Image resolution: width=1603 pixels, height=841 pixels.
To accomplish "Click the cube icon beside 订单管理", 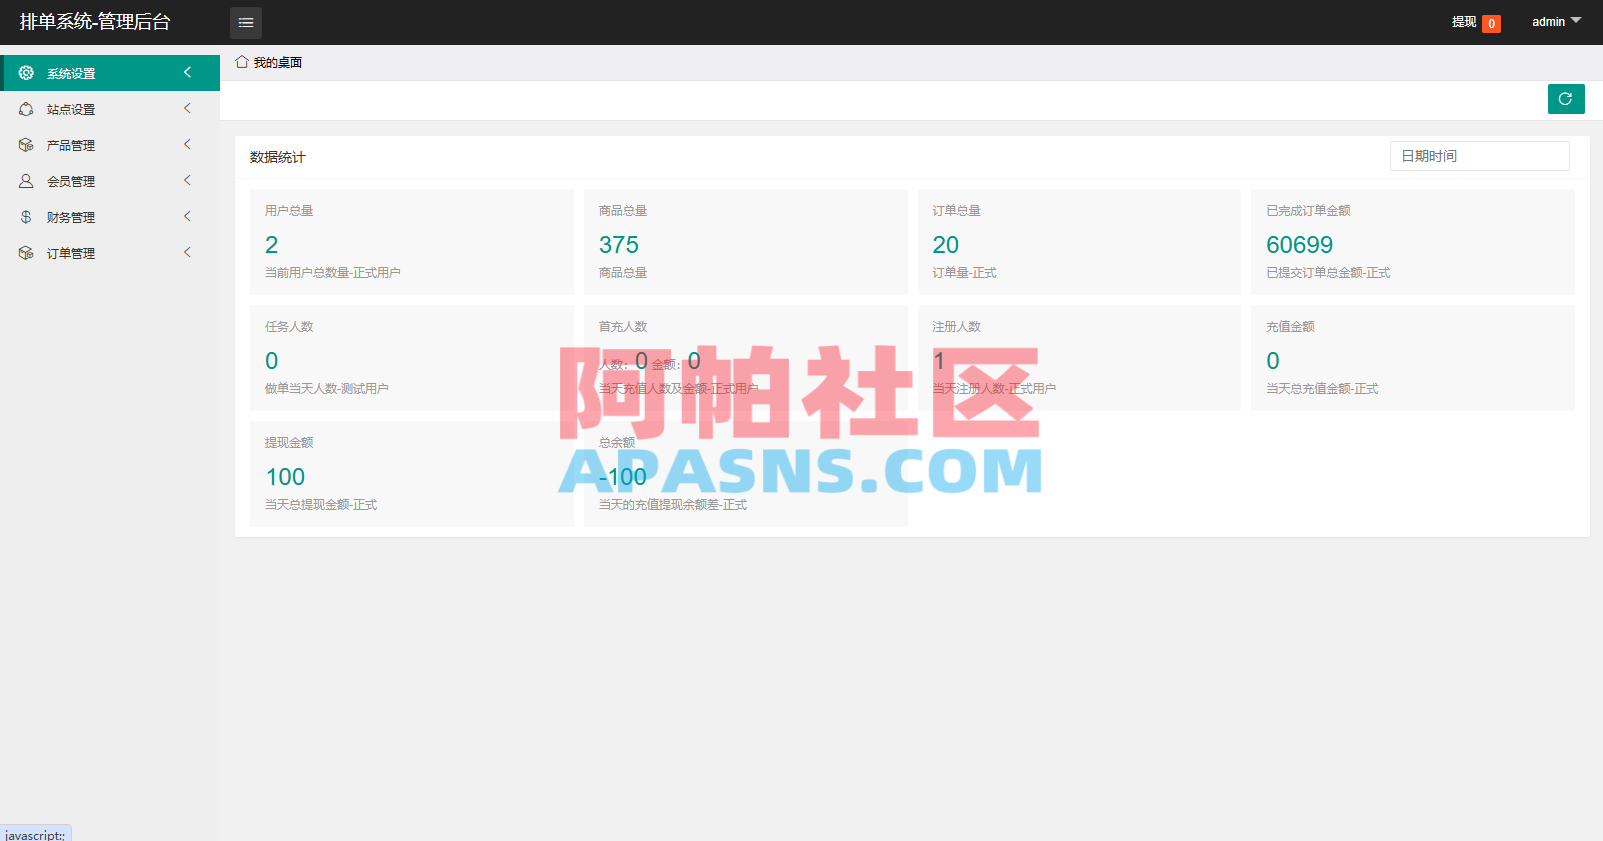I will coord(26,253).
